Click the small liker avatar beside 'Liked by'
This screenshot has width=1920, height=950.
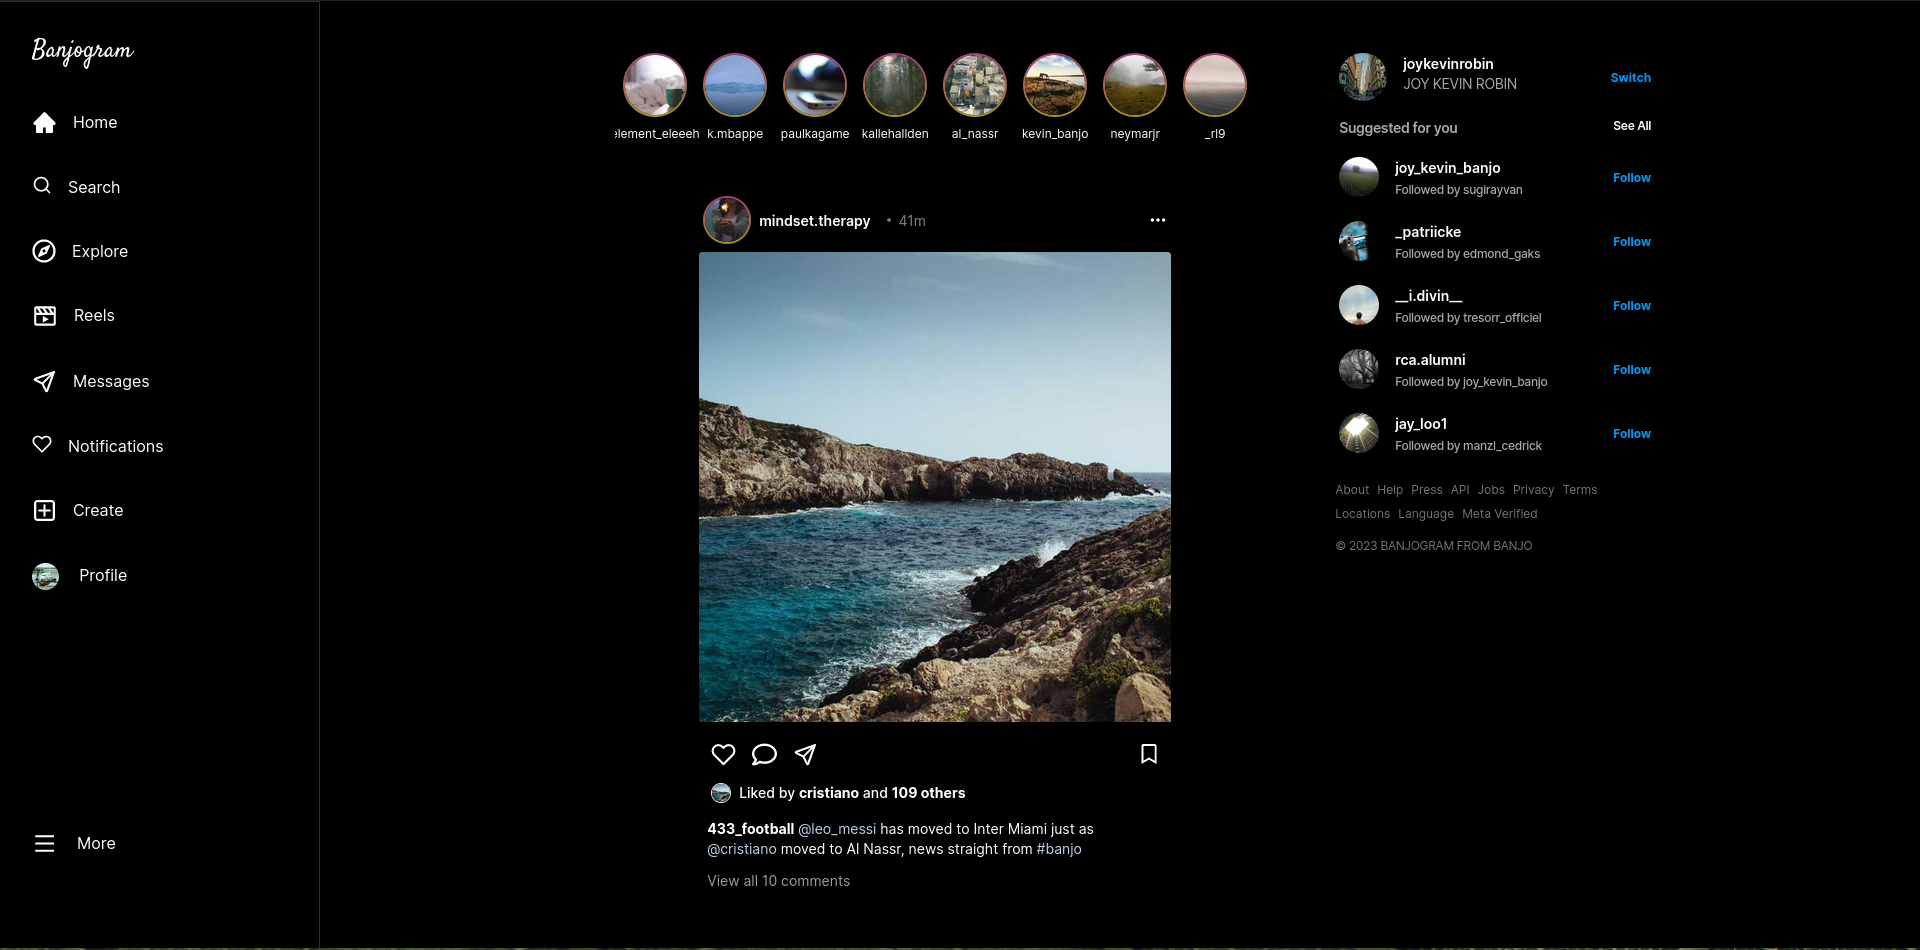tap(721, 793)
